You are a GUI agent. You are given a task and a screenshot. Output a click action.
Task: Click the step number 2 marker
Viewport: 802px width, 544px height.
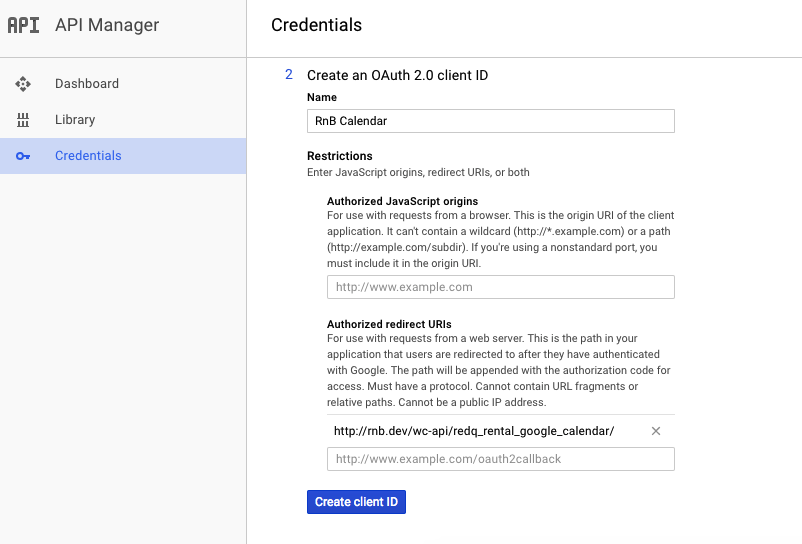289,75
